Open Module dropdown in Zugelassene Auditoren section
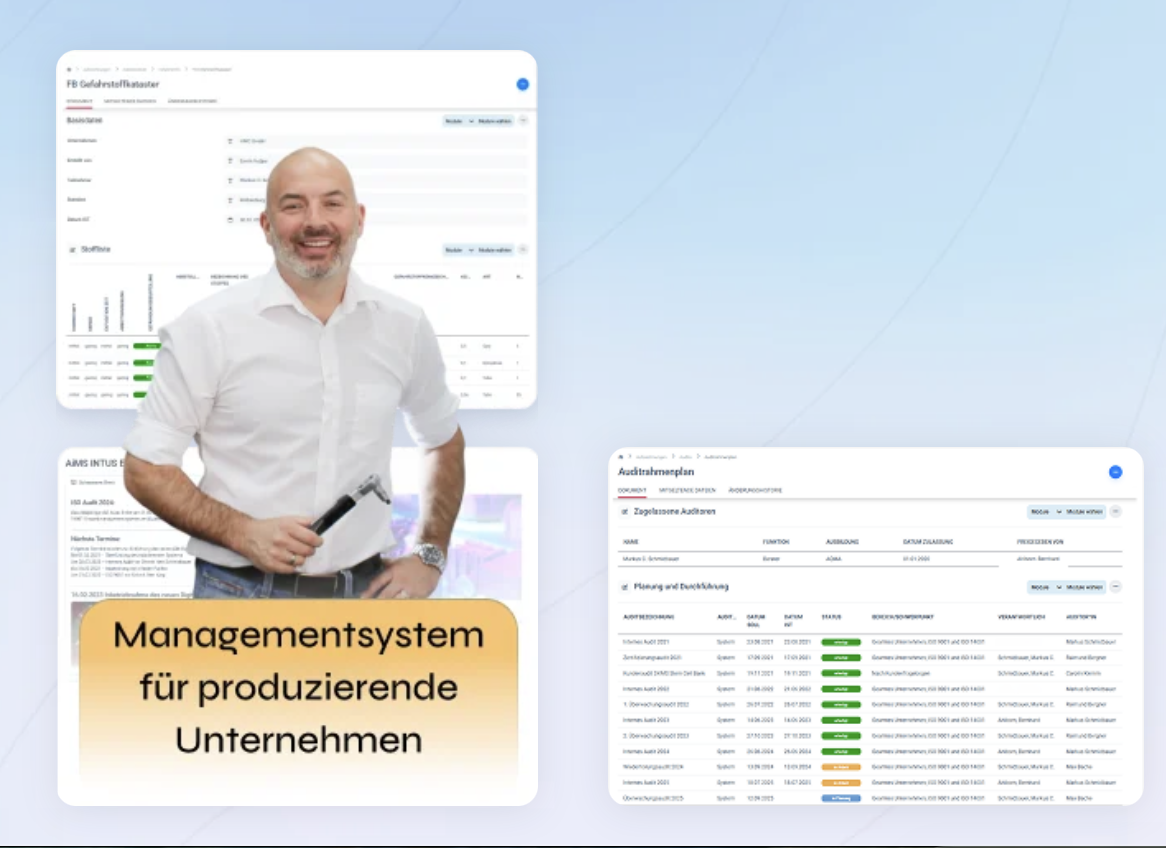 (x=1046, y=512)
